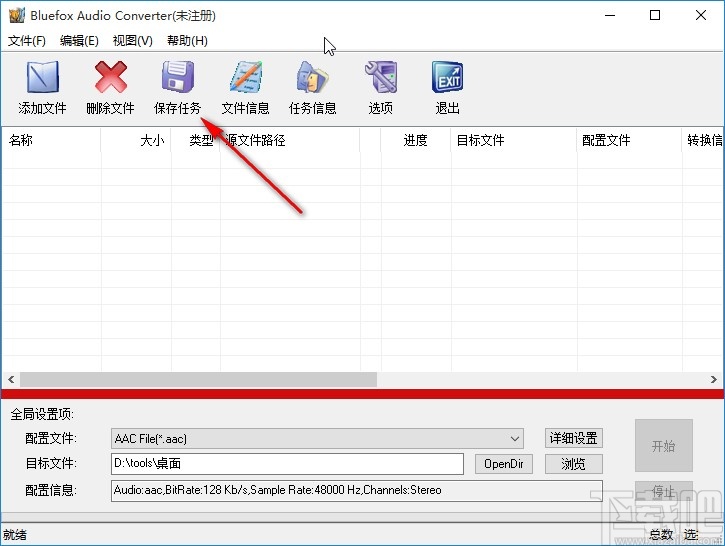This screenshot has width=725, height=546.
Task: Sort by the 类型 column header
Action: 196,140
